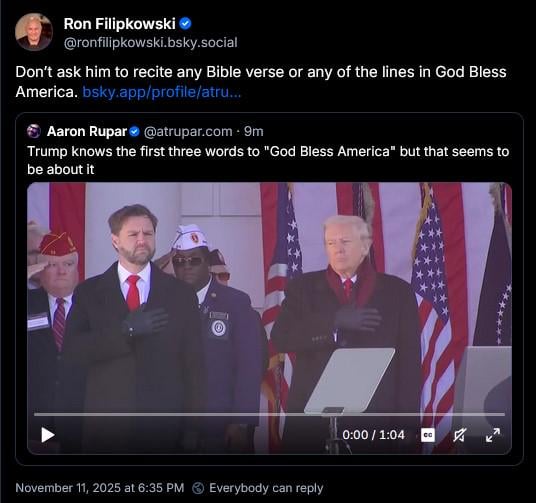Screen dimensions: 536x503
Task: Open the bsky.app/profile/atru... link
Action: (x=162, y=92)
